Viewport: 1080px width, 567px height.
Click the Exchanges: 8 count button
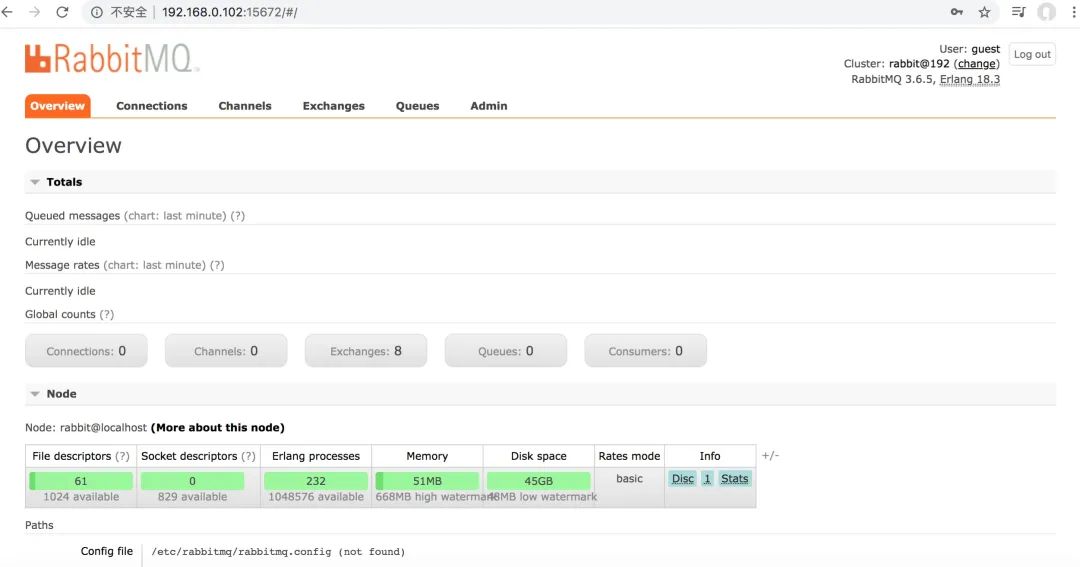(366, 351)
